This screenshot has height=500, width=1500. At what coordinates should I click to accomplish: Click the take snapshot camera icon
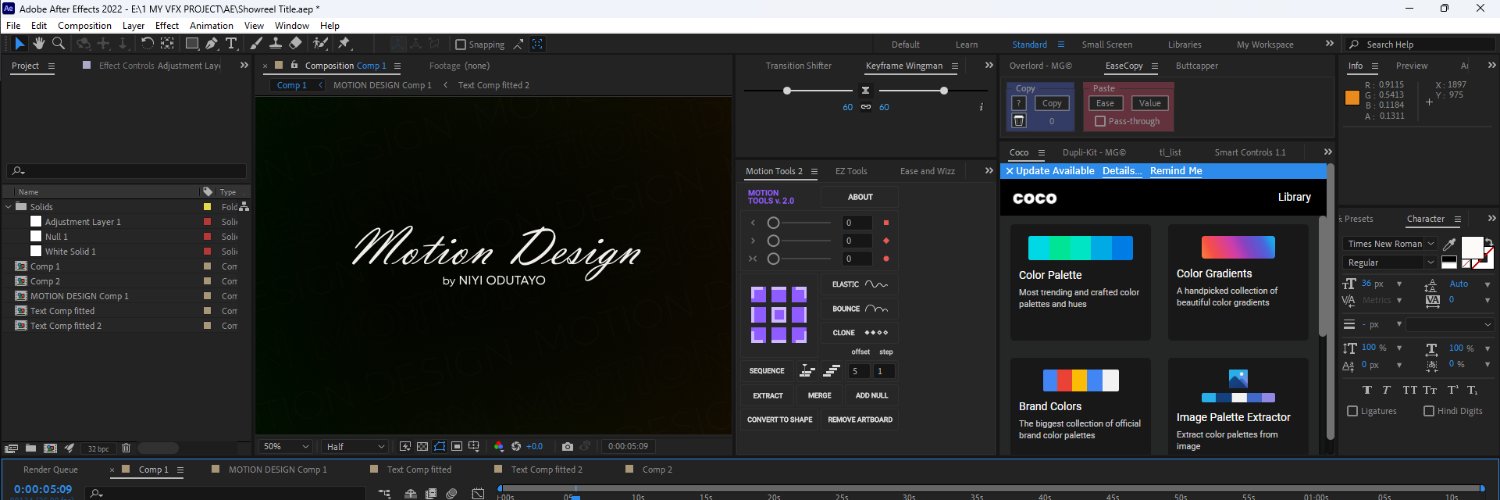(x=567, y=446)
